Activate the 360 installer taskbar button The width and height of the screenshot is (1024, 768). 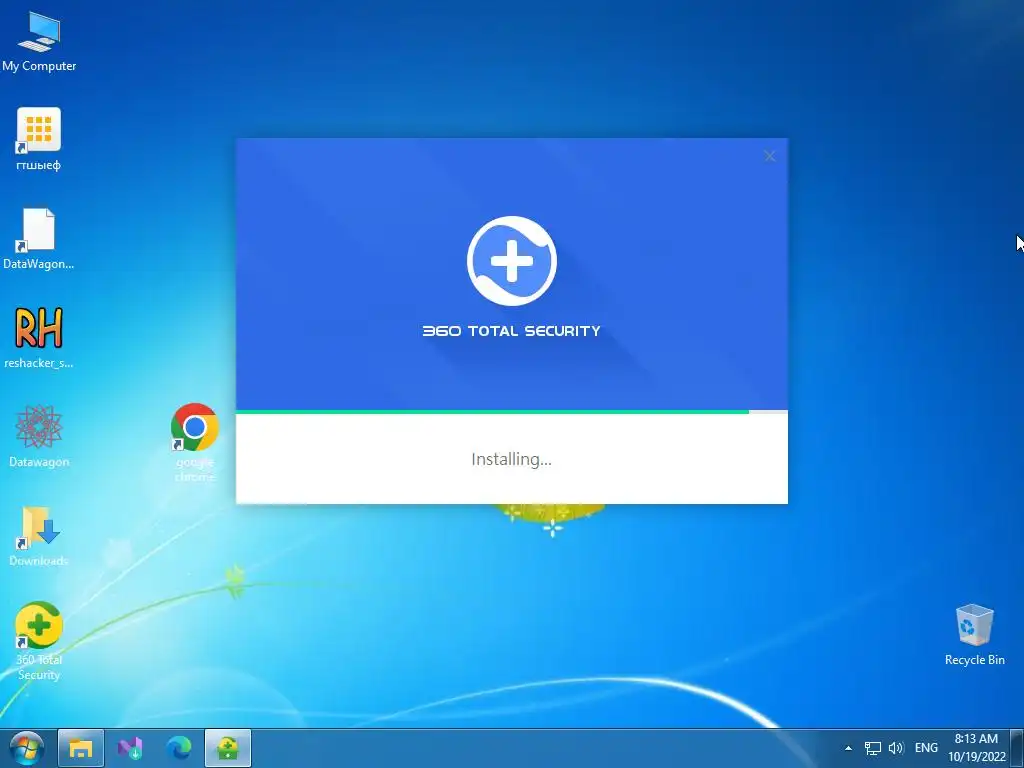[228, 748]
